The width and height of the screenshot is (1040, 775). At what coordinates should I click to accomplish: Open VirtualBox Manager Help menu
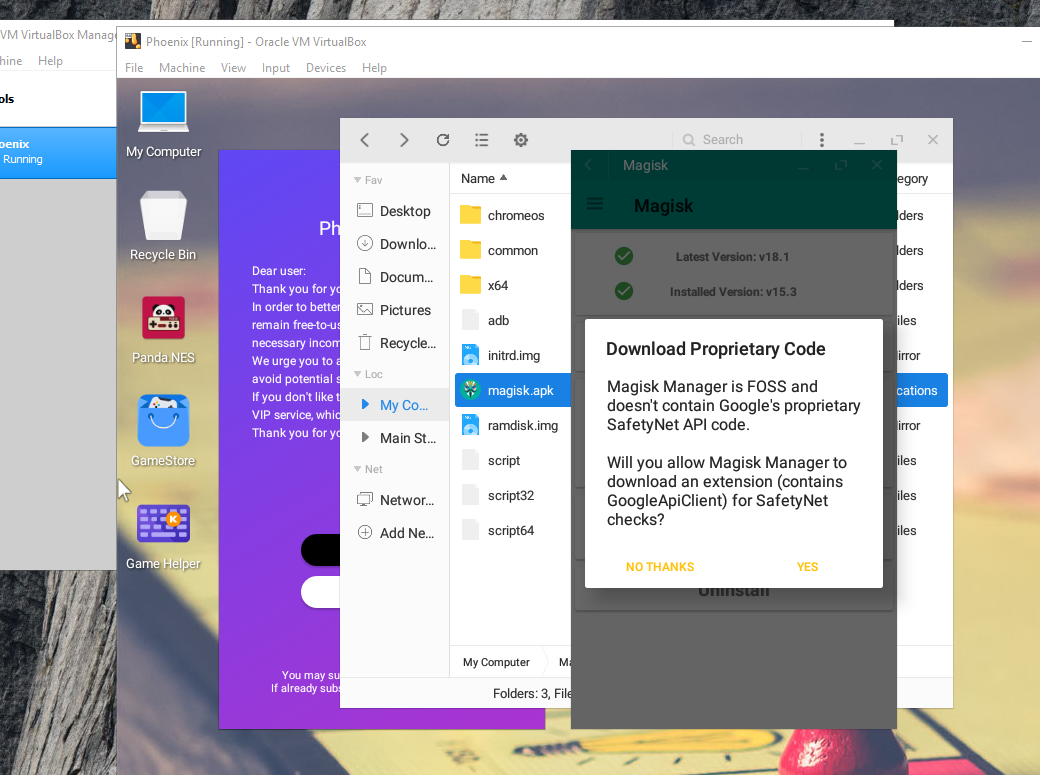(50, 61)
